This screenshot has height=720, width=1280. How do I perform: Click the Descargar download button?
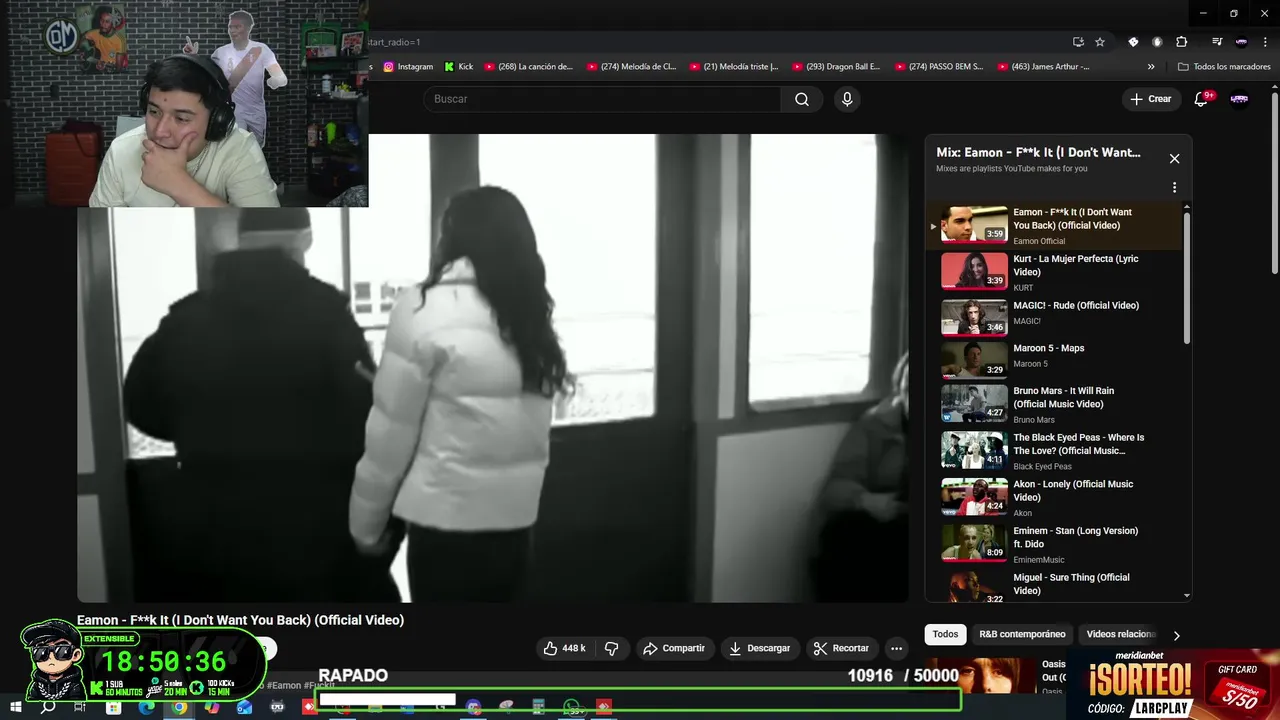[760, 648]
